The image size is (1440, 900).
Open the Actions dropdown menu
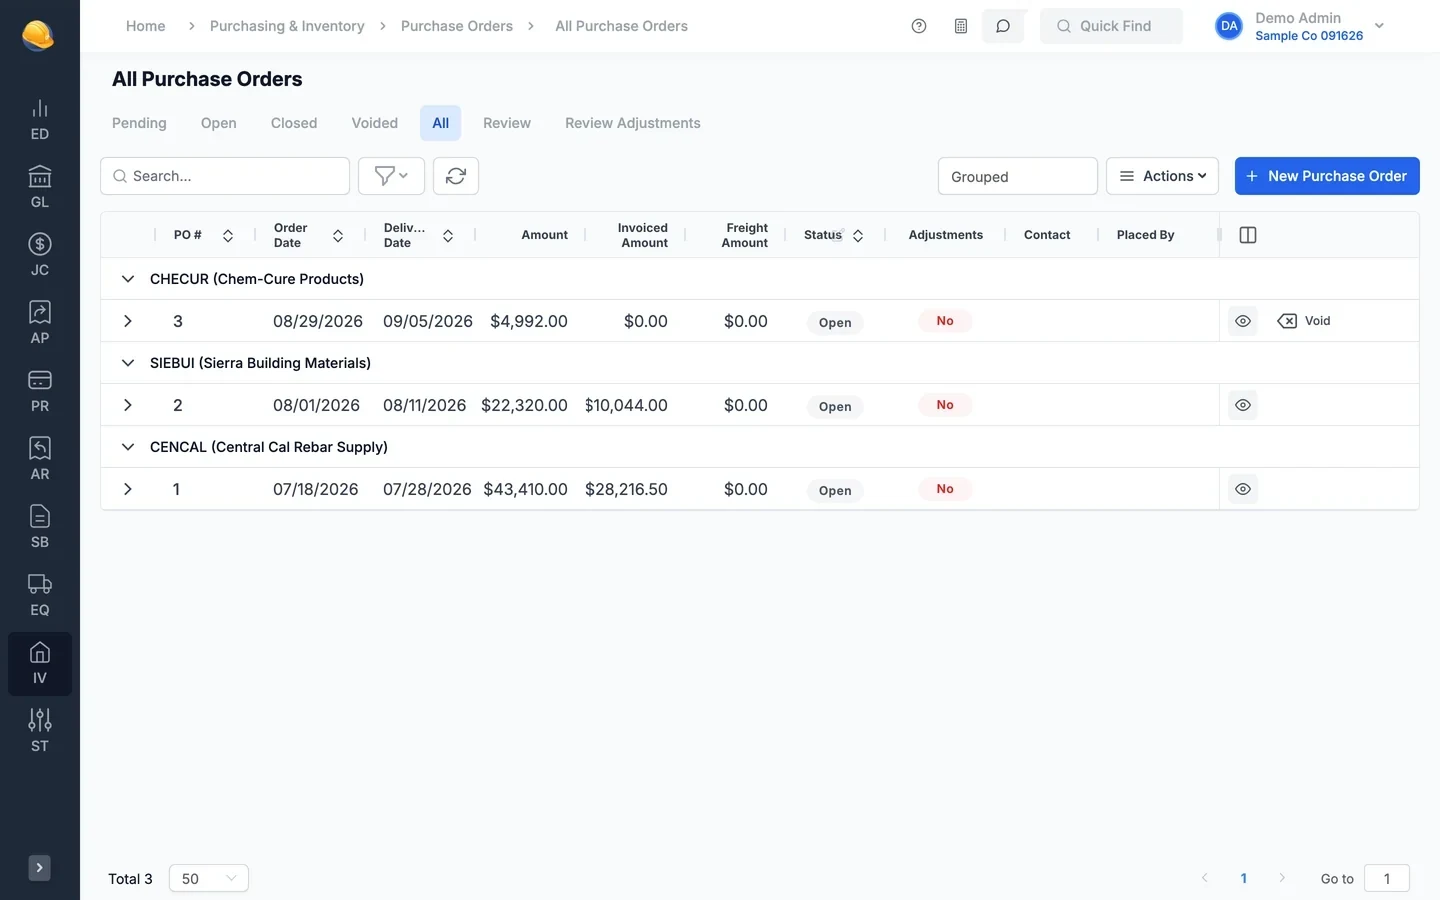[1162, 176]
